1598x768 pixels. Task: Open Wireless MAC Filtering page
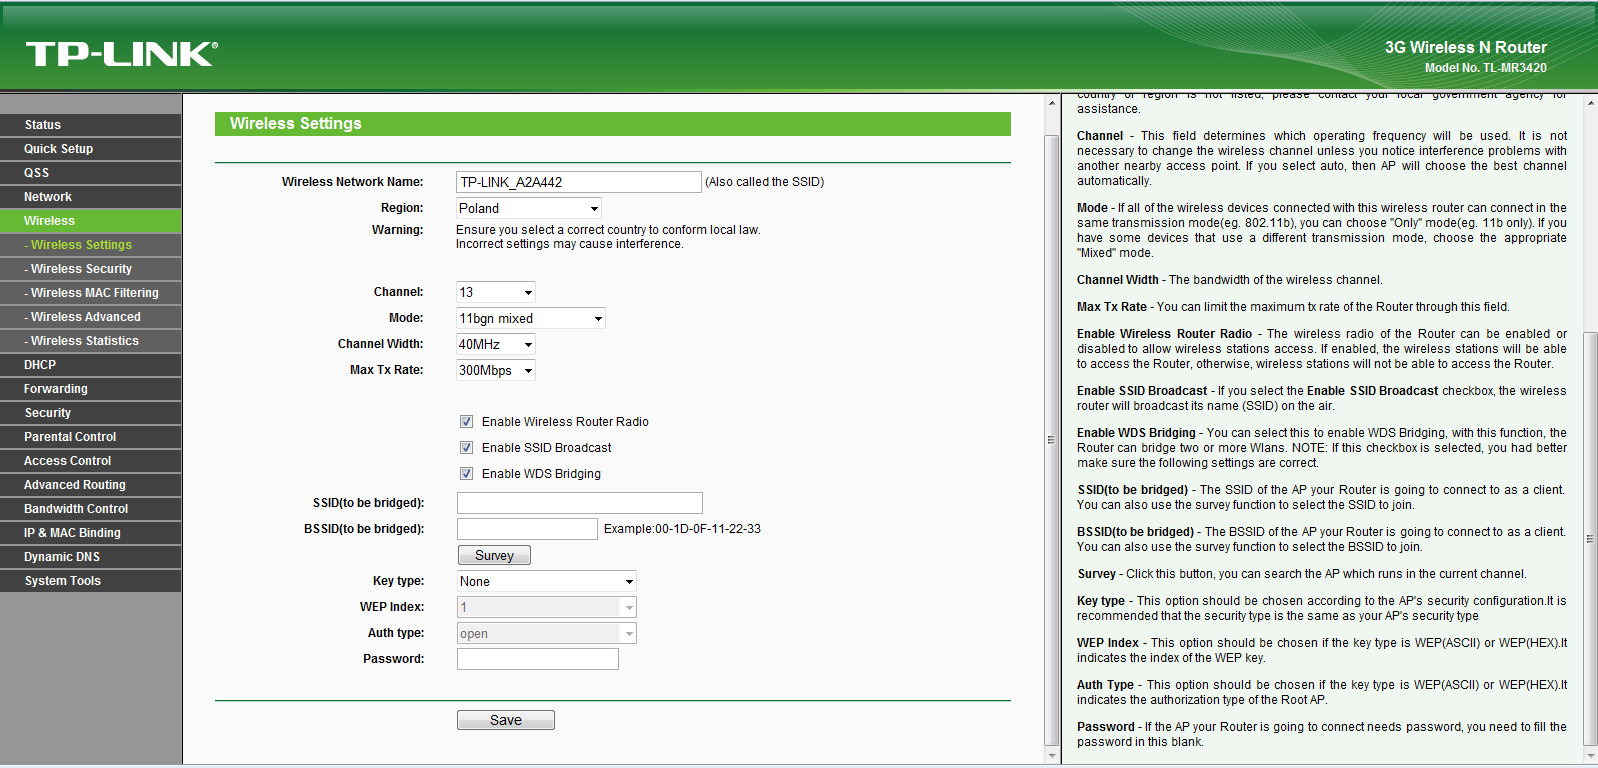click(x=91, y=293)
